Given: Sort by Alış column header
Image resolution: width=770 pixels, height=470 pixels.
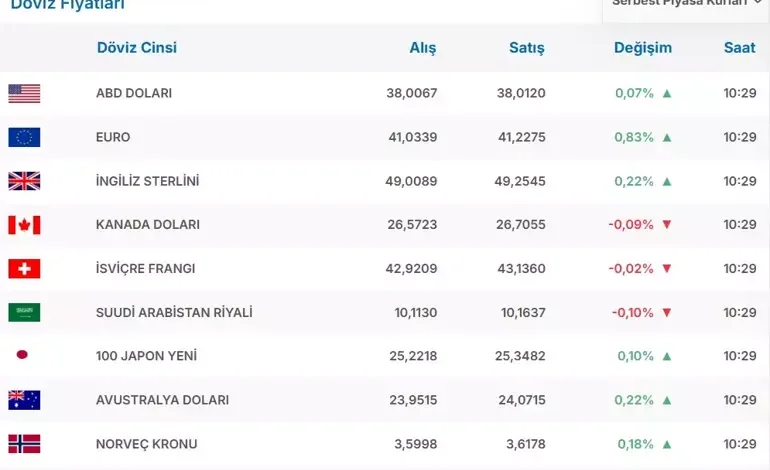Looking at the screenshot, I should pos(423,48).
